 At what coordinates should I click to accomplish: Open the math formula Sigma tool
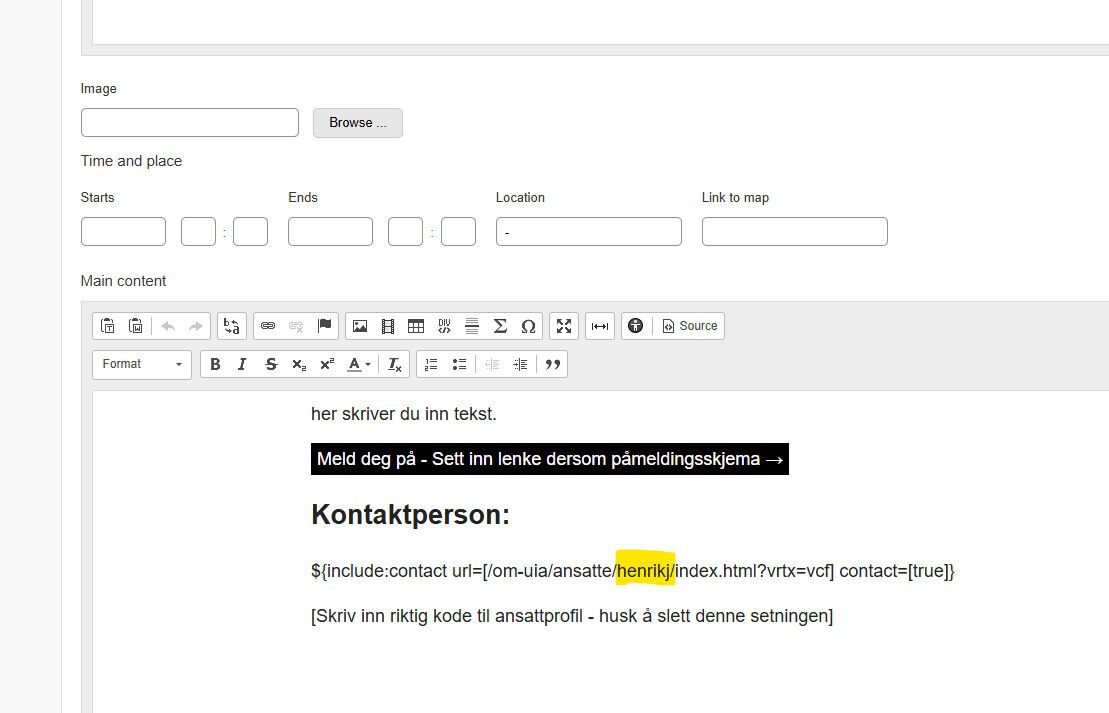[500, 326]
